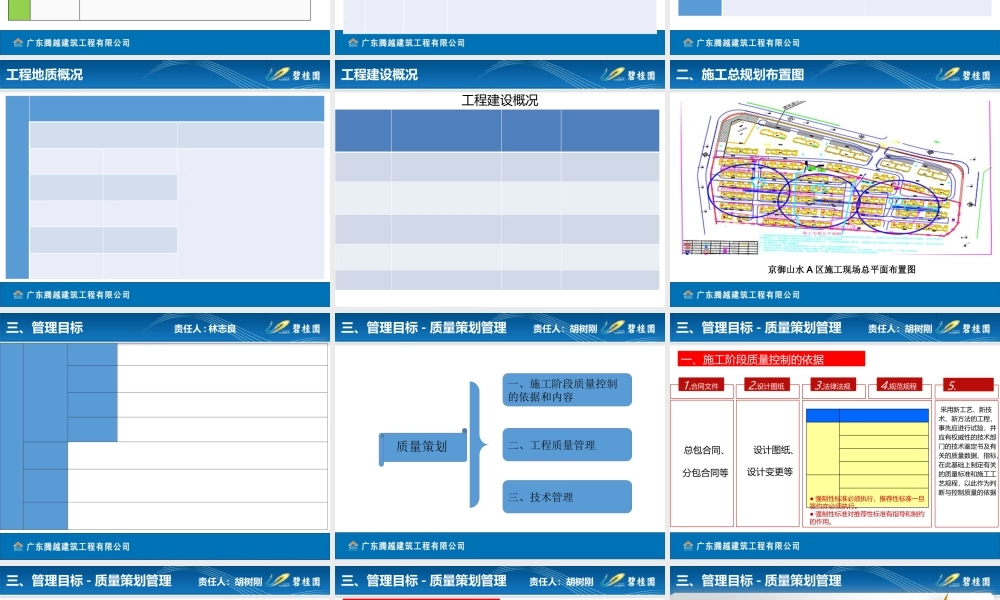Click the 二、施工总规划布置图 header title text

coord(740,75)
